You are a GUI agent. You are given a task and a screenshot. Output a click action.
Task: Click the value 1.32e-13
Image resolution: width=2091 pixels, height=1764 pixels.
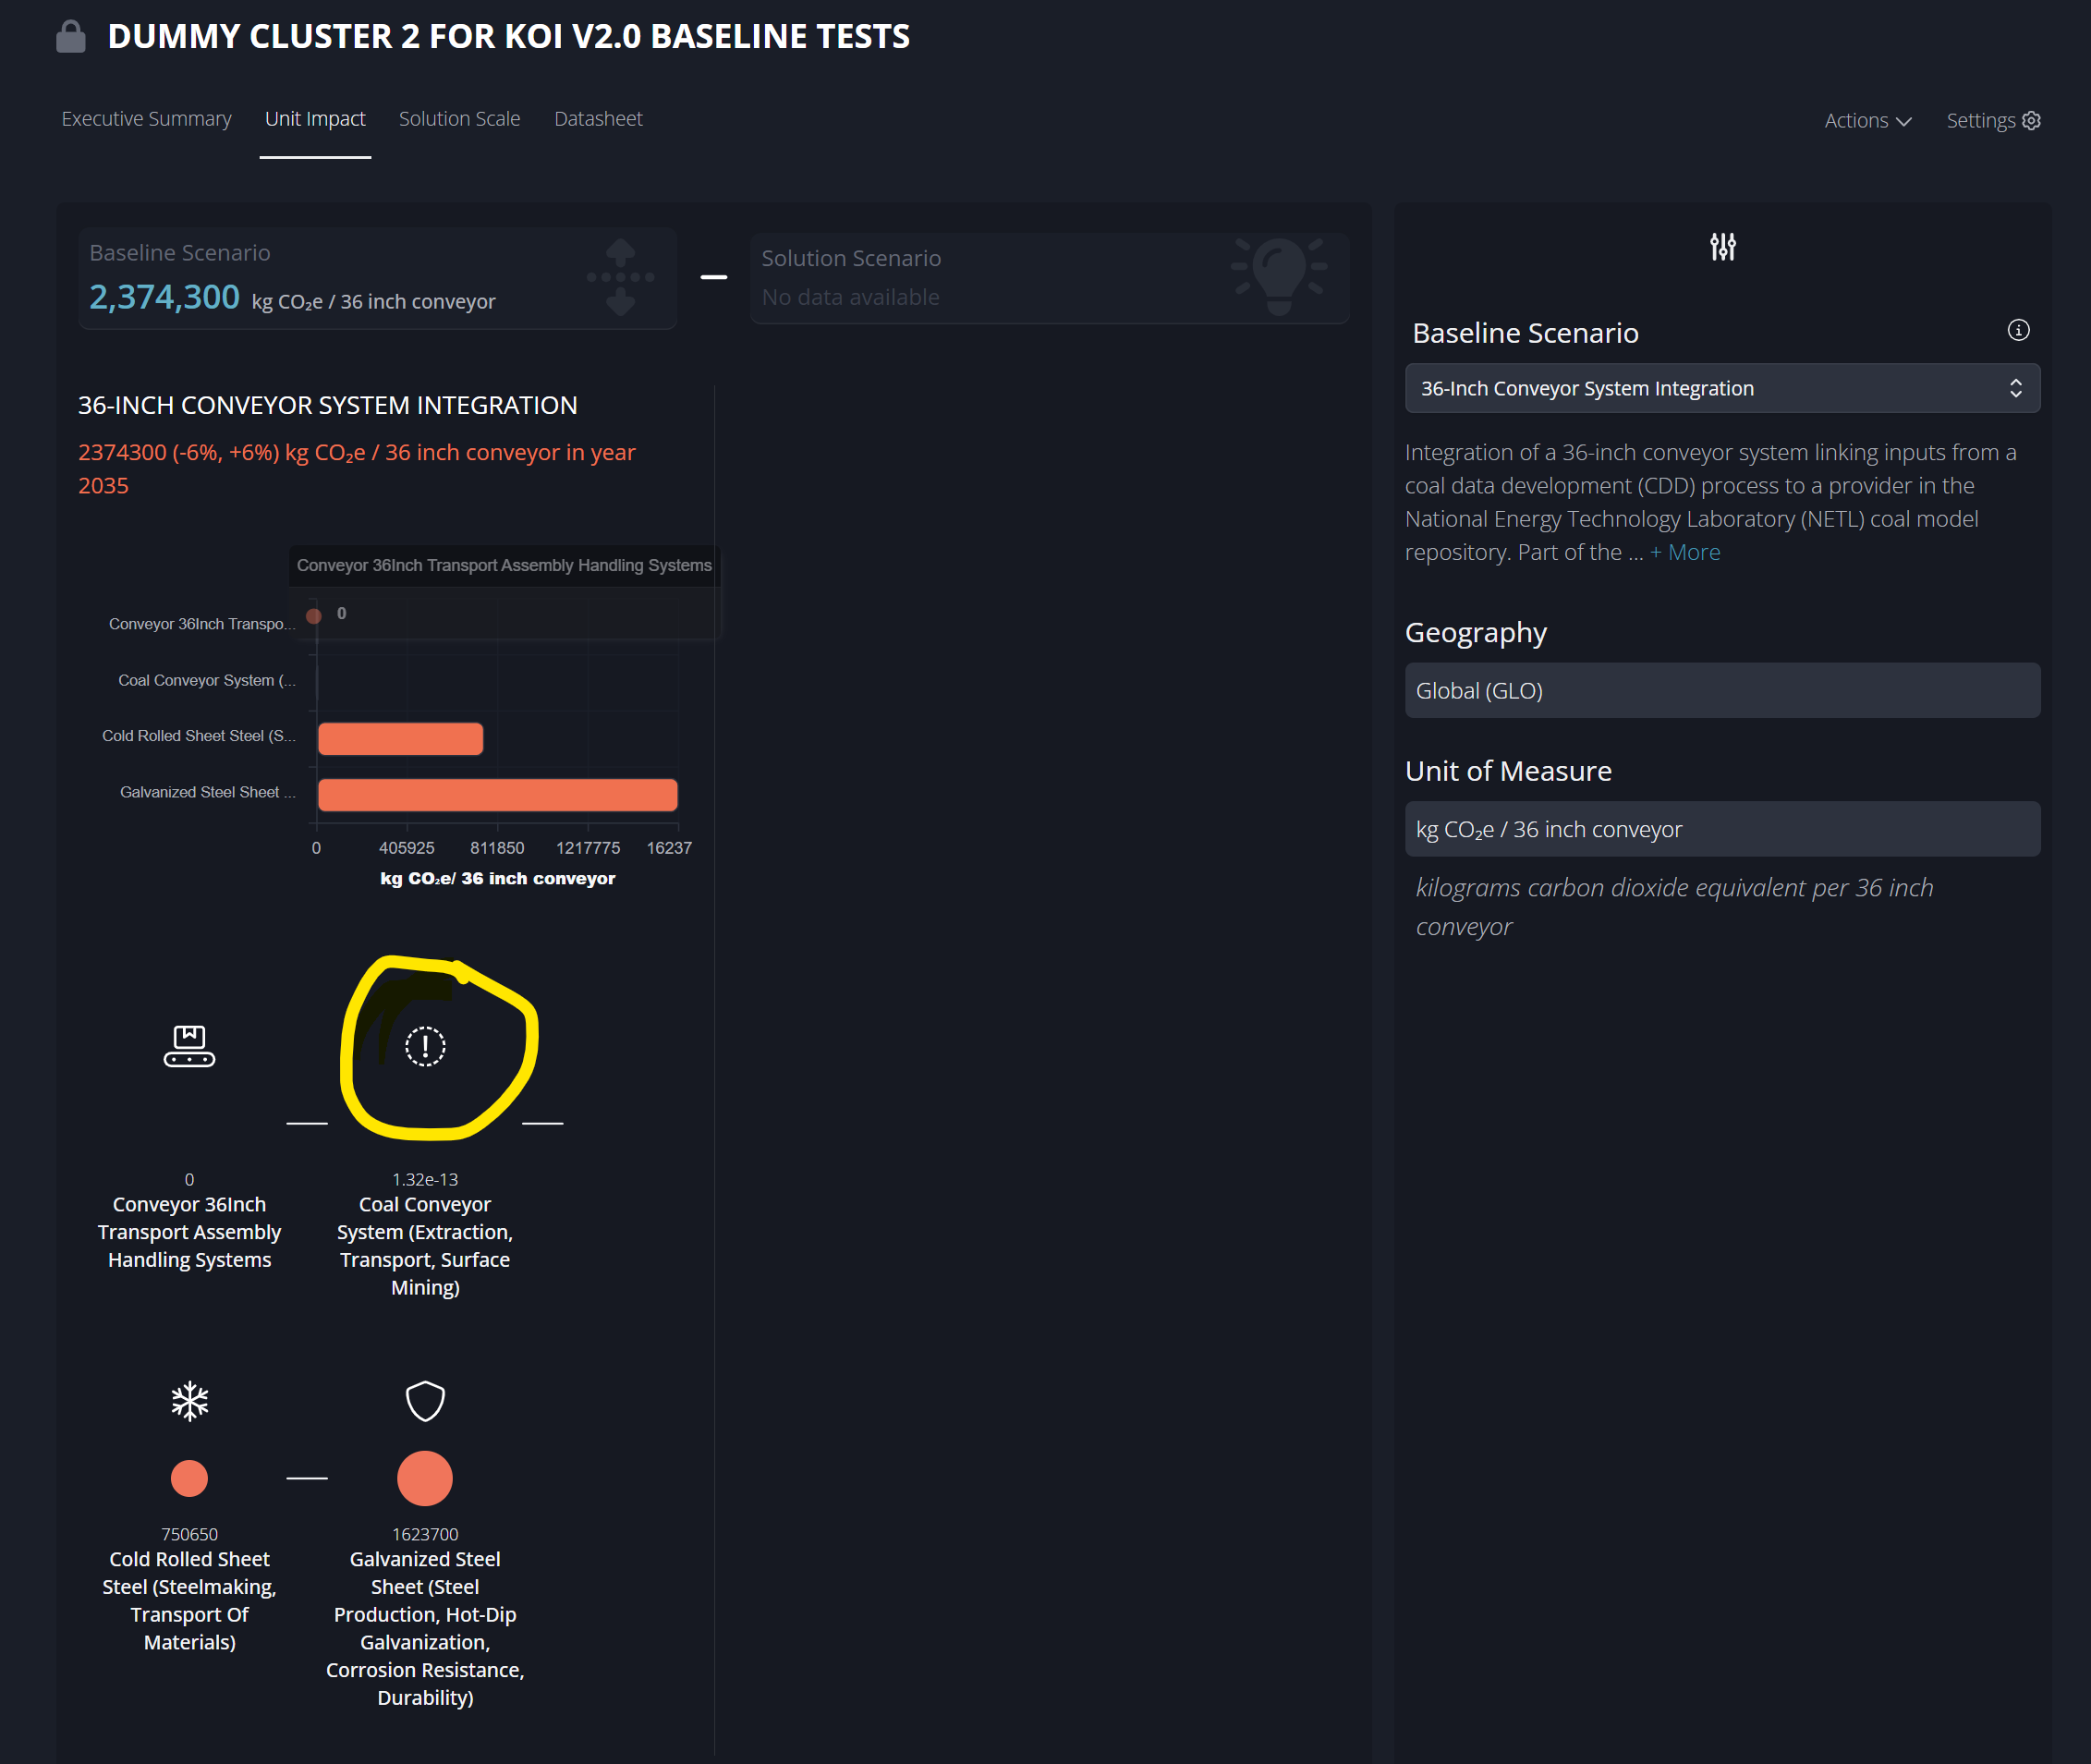425,1180
